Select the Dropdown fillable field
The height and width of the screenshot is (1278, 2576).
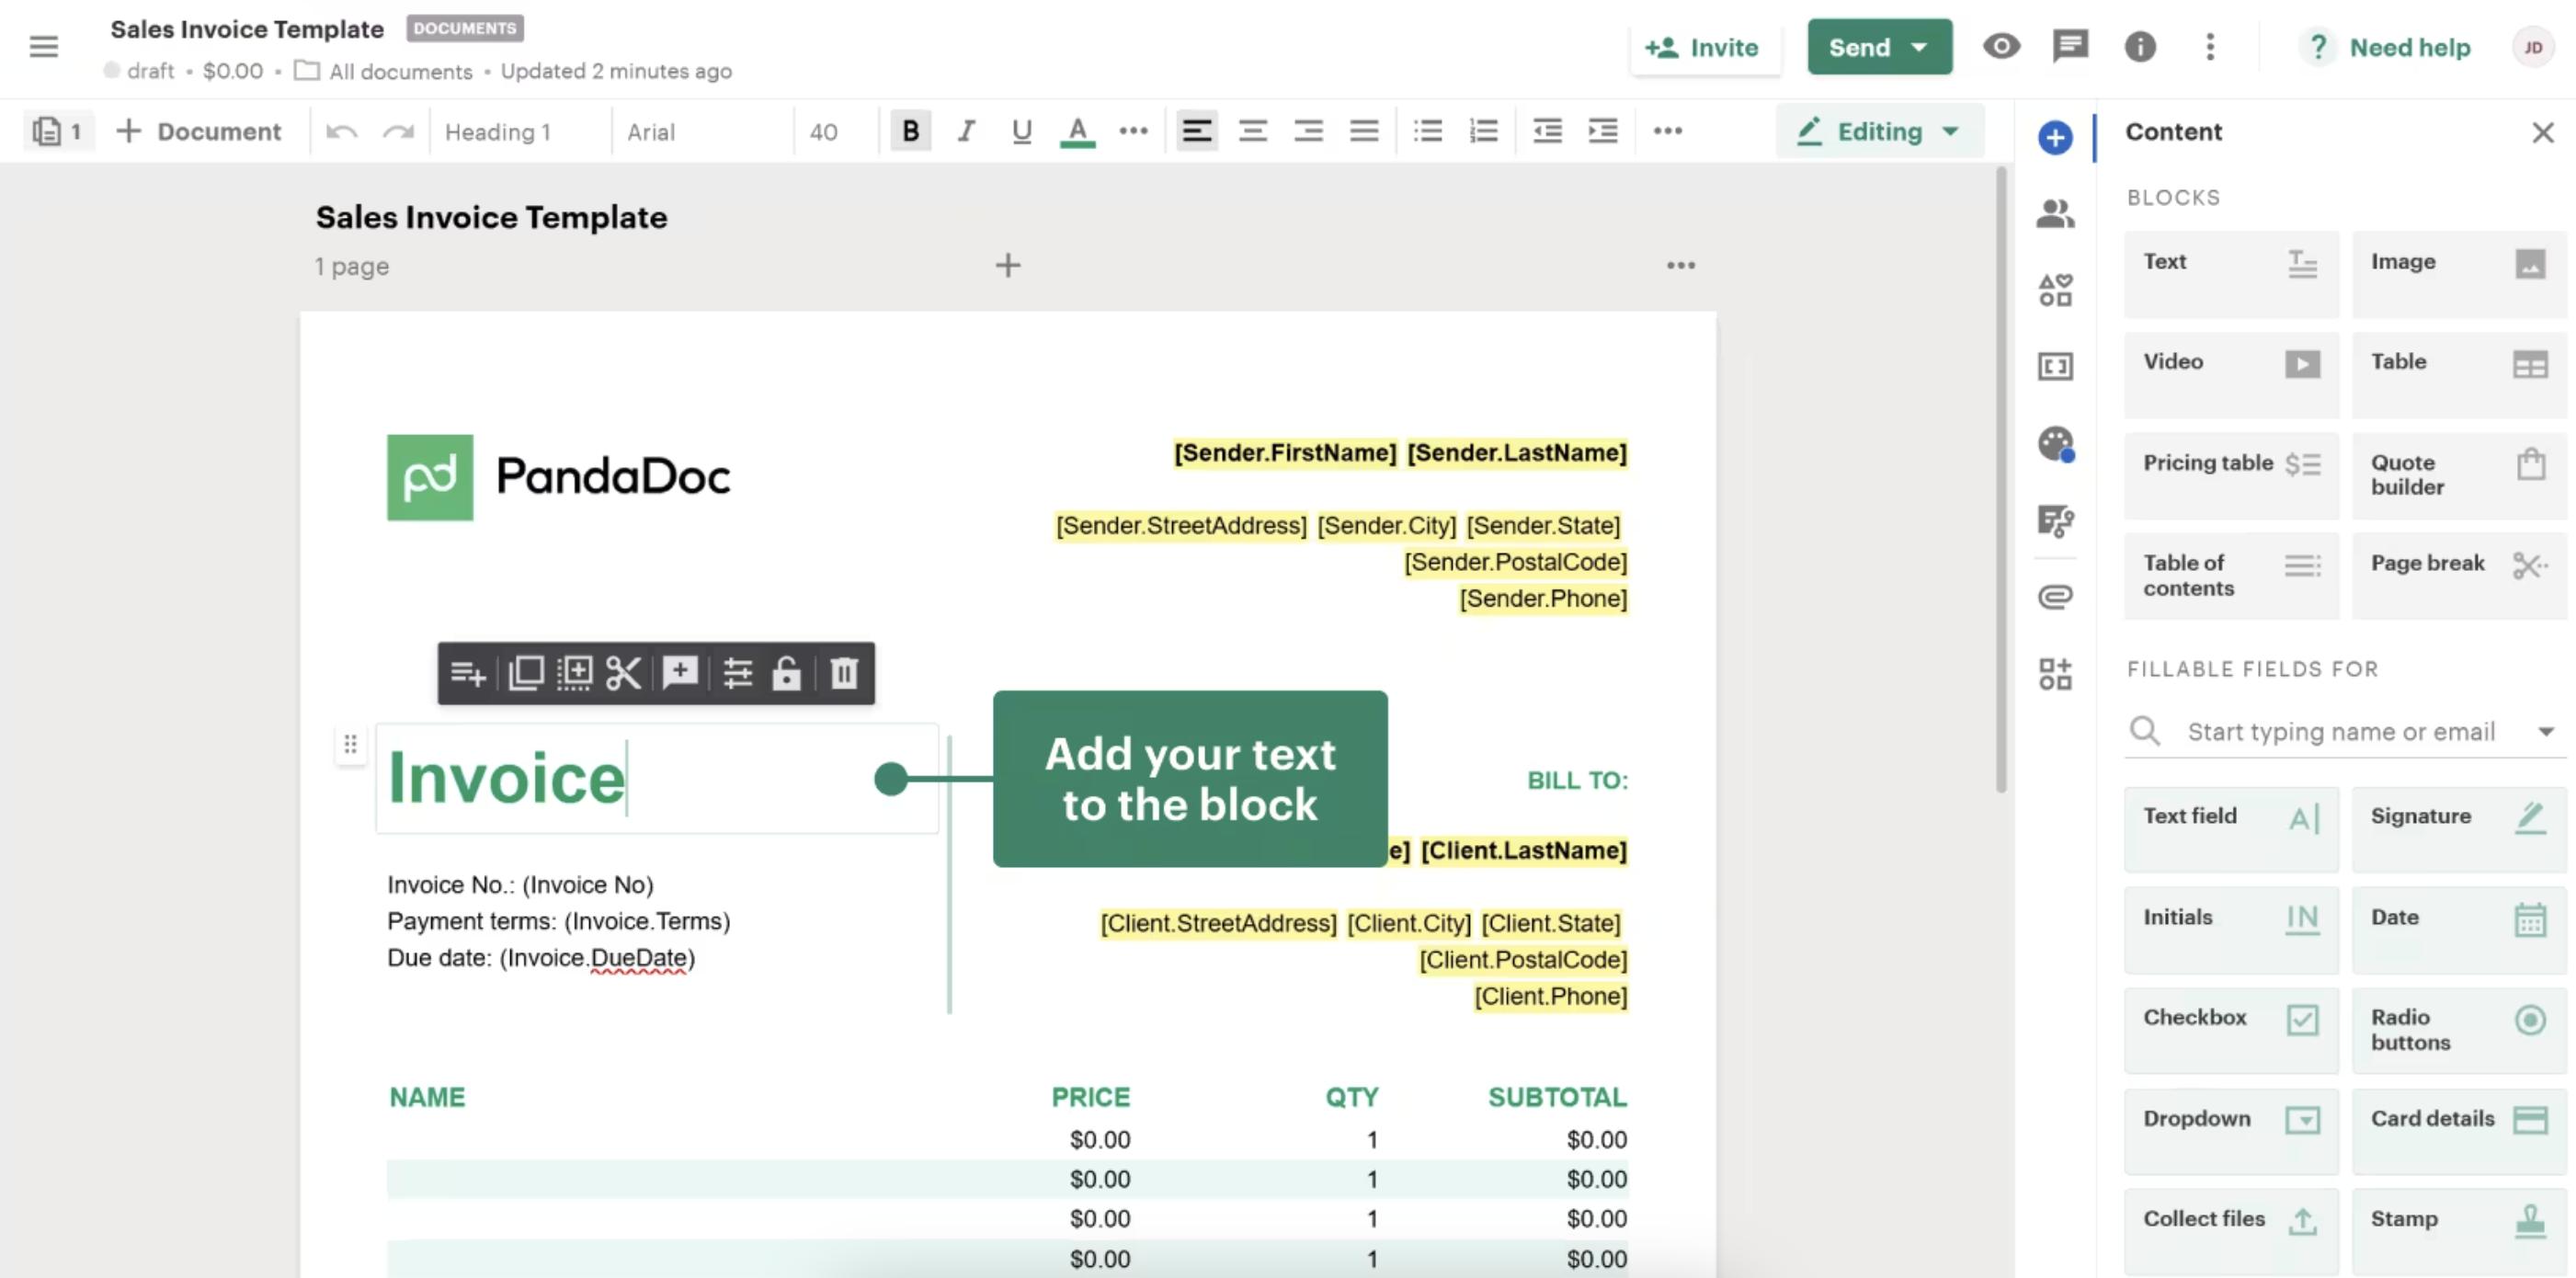coord(2230,1131)
